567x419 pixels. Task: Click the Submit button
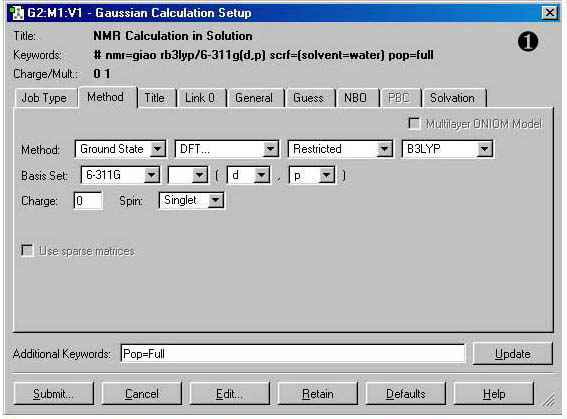54,394
